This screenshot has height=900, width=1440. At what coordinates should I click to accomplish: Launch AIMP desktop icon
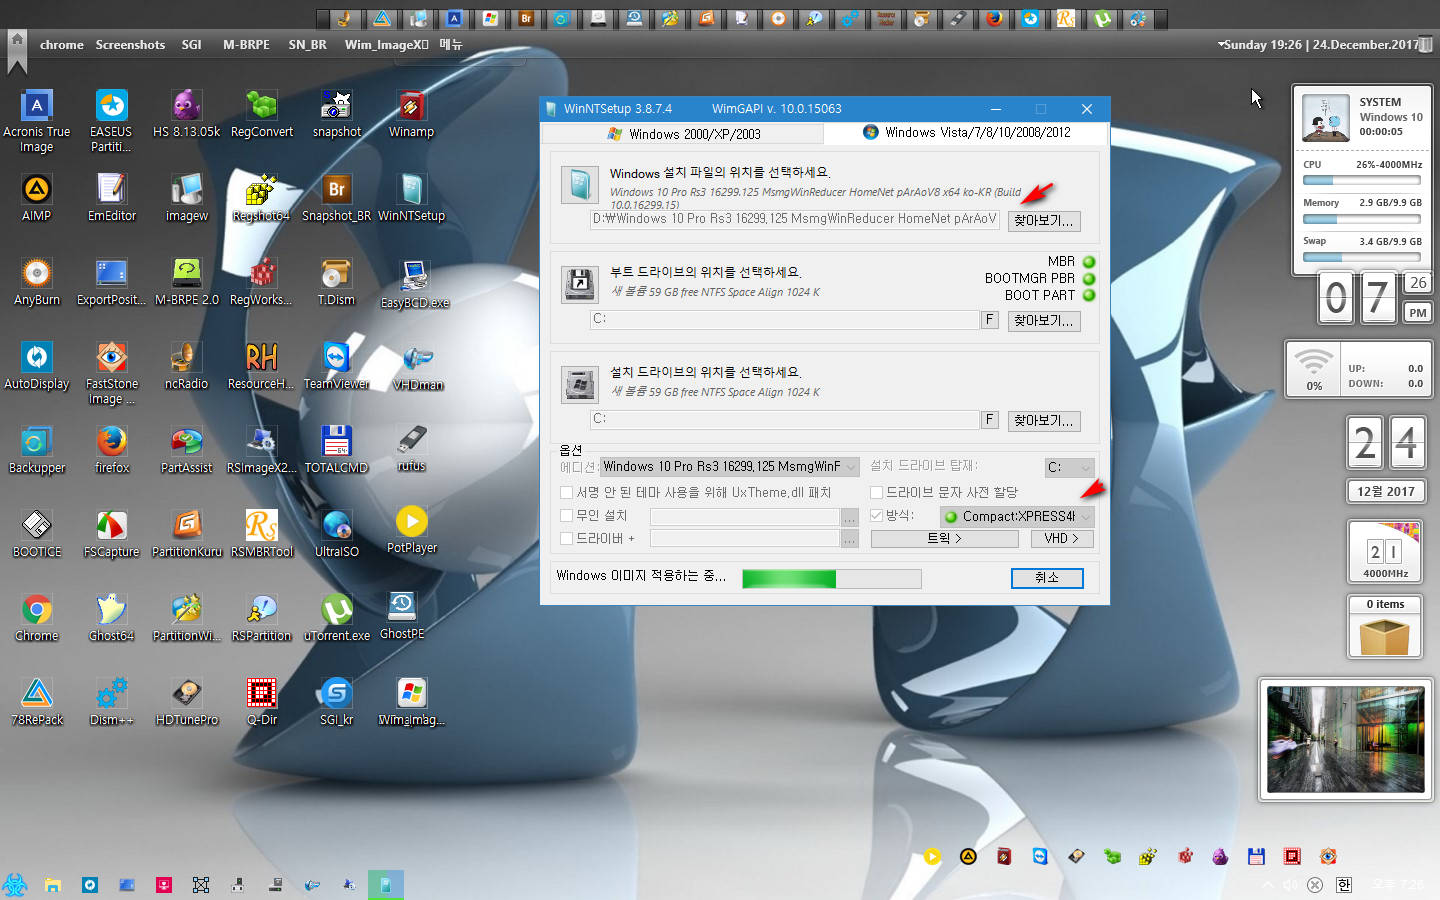click(37, 197)
